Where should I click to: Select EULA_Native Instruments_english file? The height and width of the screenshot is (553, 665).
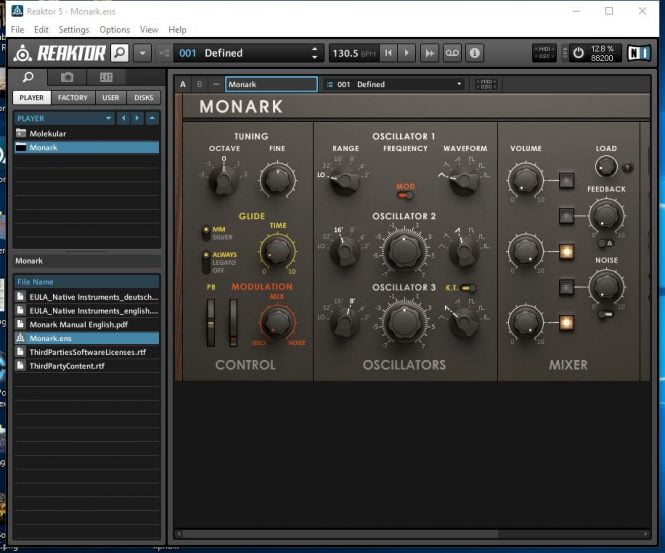pyautogui.click(x=87, y=311)
